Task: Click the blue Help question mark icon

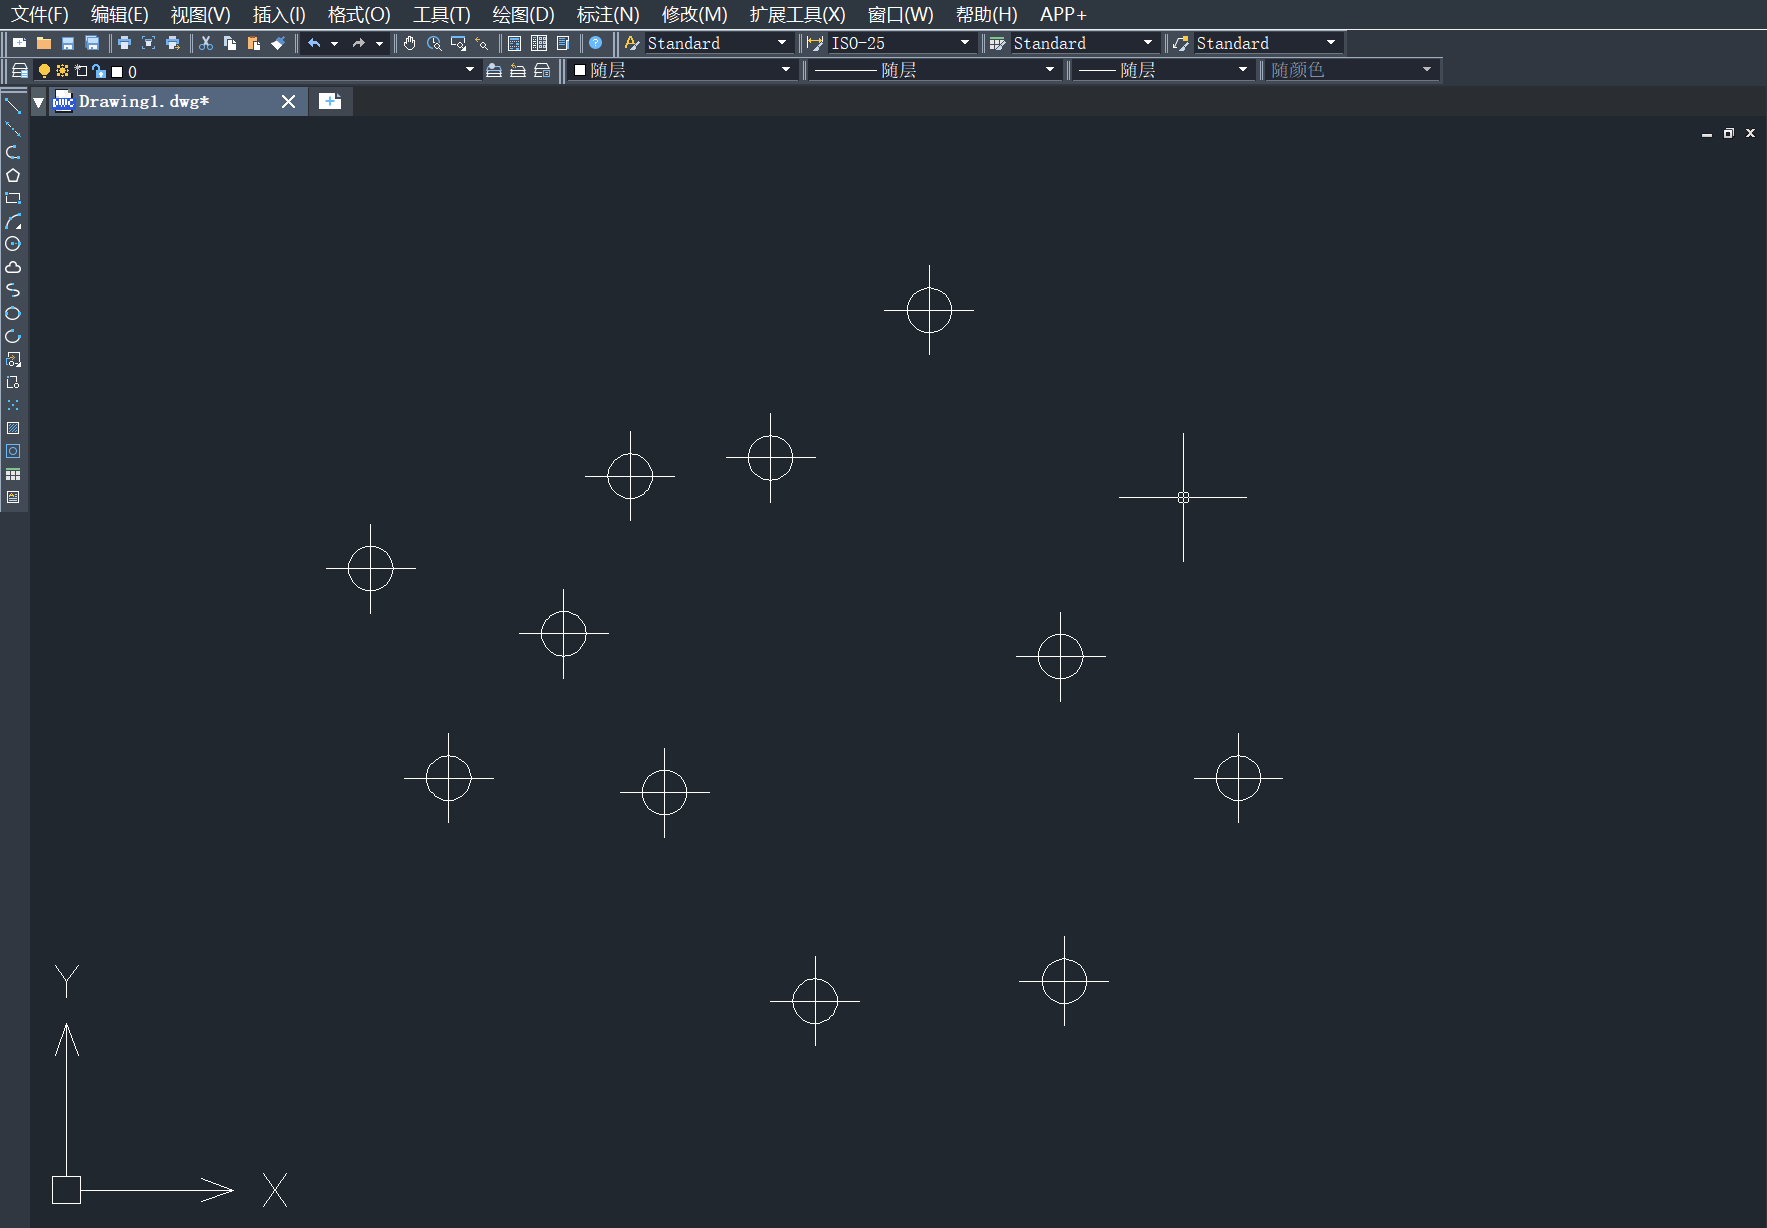Action: (596, 43)
